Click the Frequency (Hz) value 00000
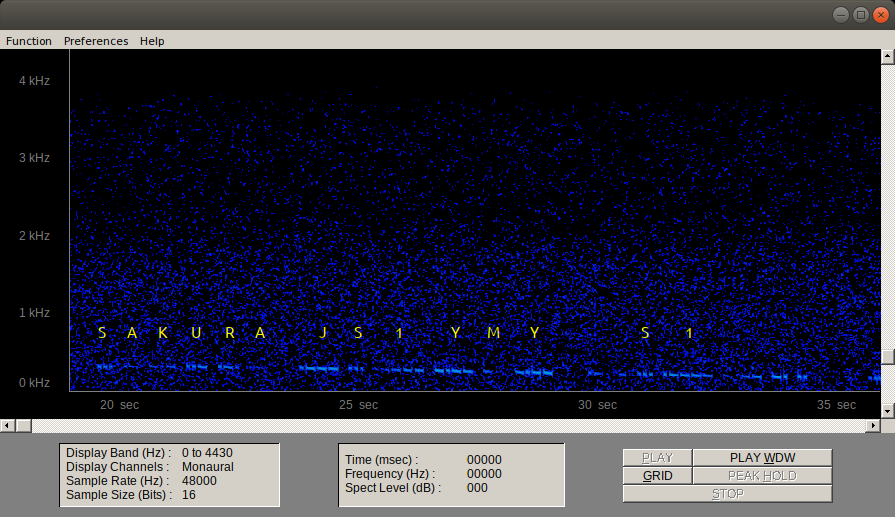The height and width of the screenshot is (517, 895). pos(484,474)
